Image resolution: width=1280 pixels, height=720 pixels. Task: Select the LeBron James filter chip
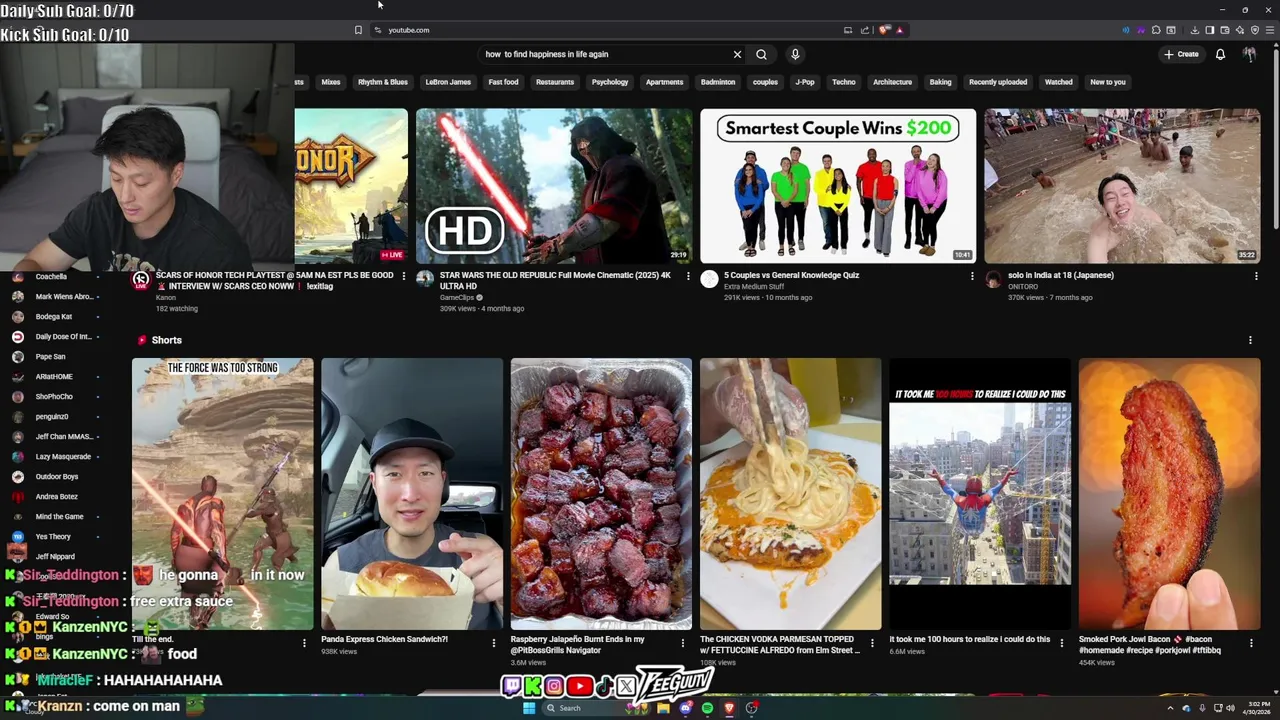tap(448, 82)
